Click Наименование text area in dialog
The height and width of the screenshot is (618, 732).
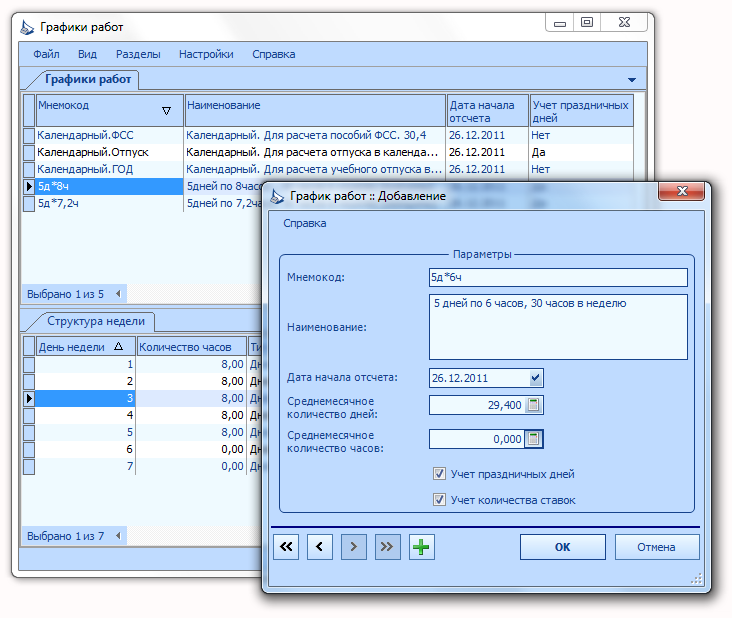point(558,327)
